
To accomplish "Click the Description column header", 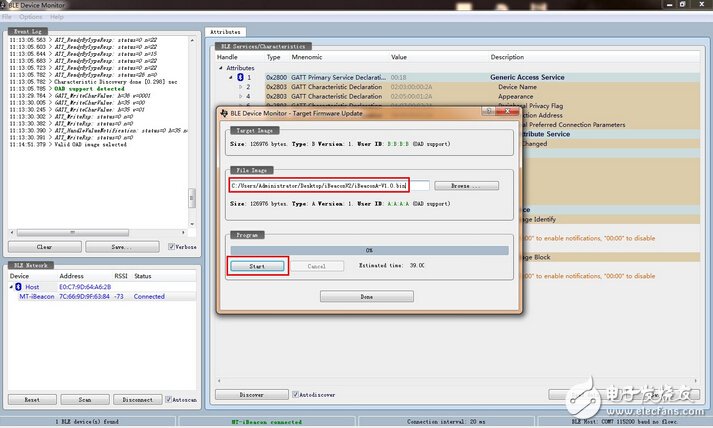I will pyautogui.click(x=507, y=57).
